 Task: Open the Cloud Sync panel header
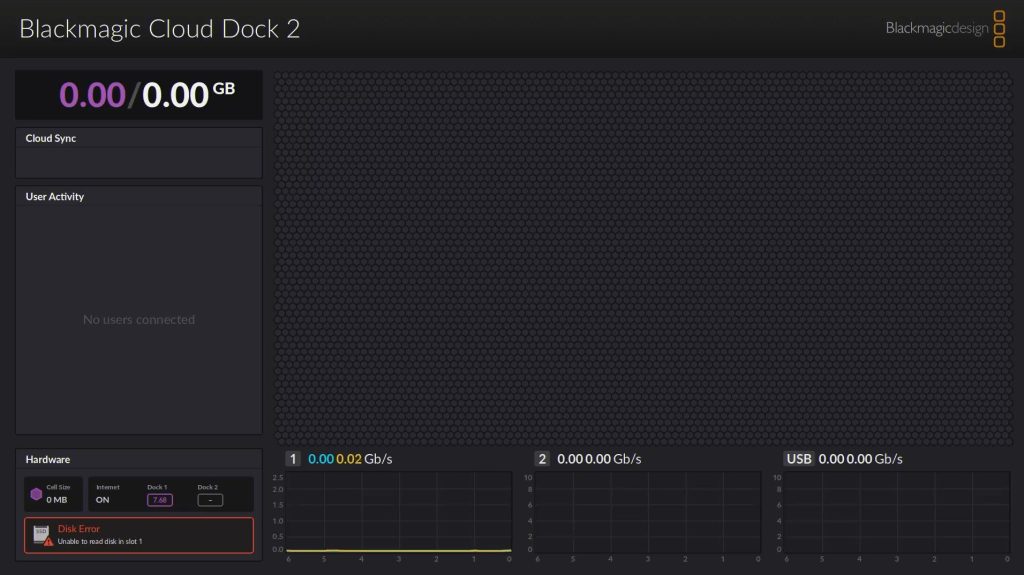(51, 138)
